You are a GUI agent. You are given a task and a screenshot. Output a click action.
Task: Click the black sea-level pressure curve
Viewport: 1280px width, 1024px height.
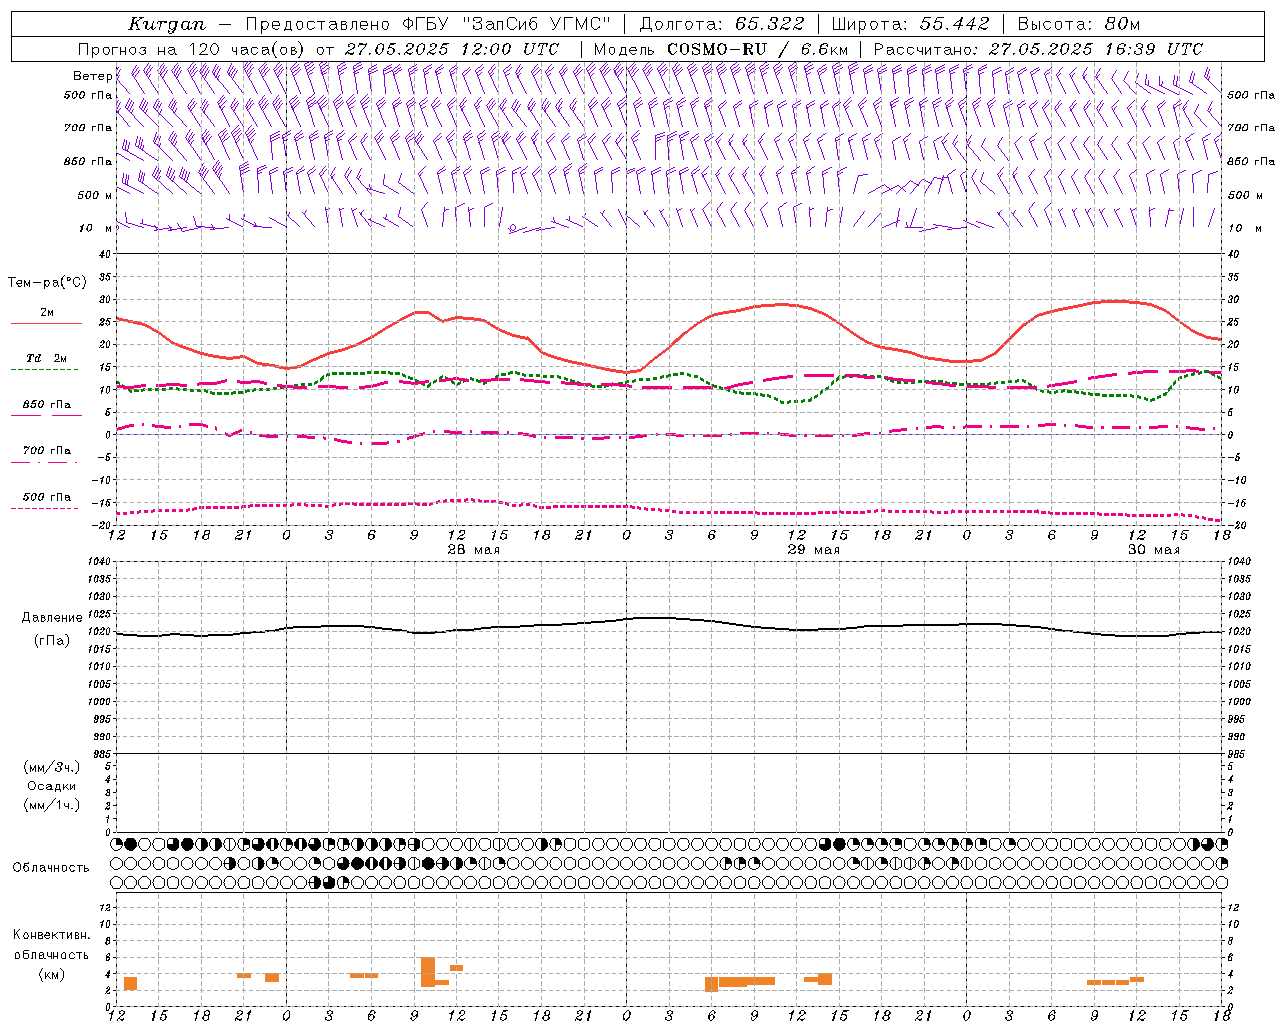point(669,626)
